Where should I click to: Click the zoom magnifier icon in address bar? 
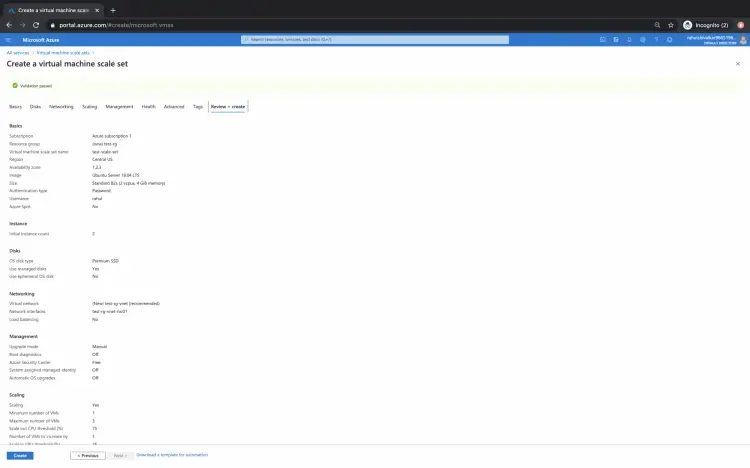point(656,25)
